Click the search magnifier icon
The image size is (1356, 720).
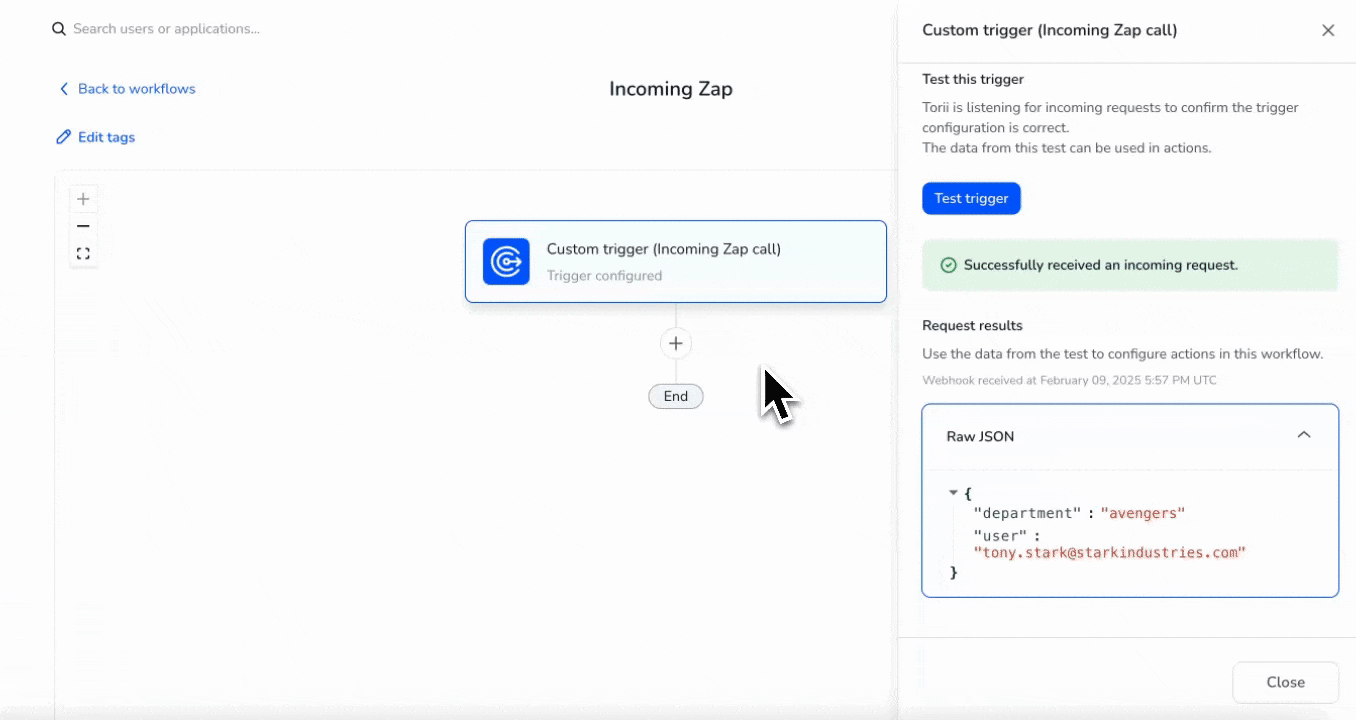[x=59, y=29]
